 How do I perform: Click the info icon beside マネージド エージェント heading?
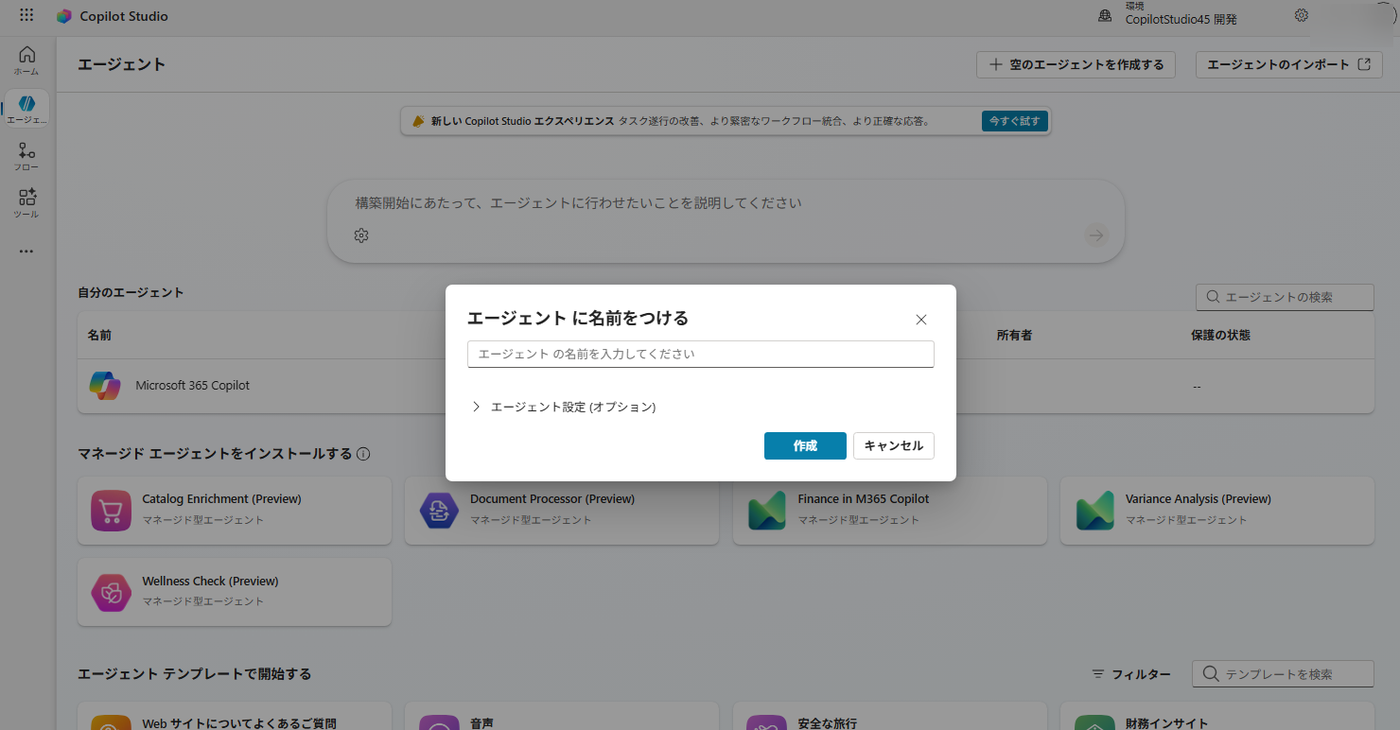(x=363, y=454)
